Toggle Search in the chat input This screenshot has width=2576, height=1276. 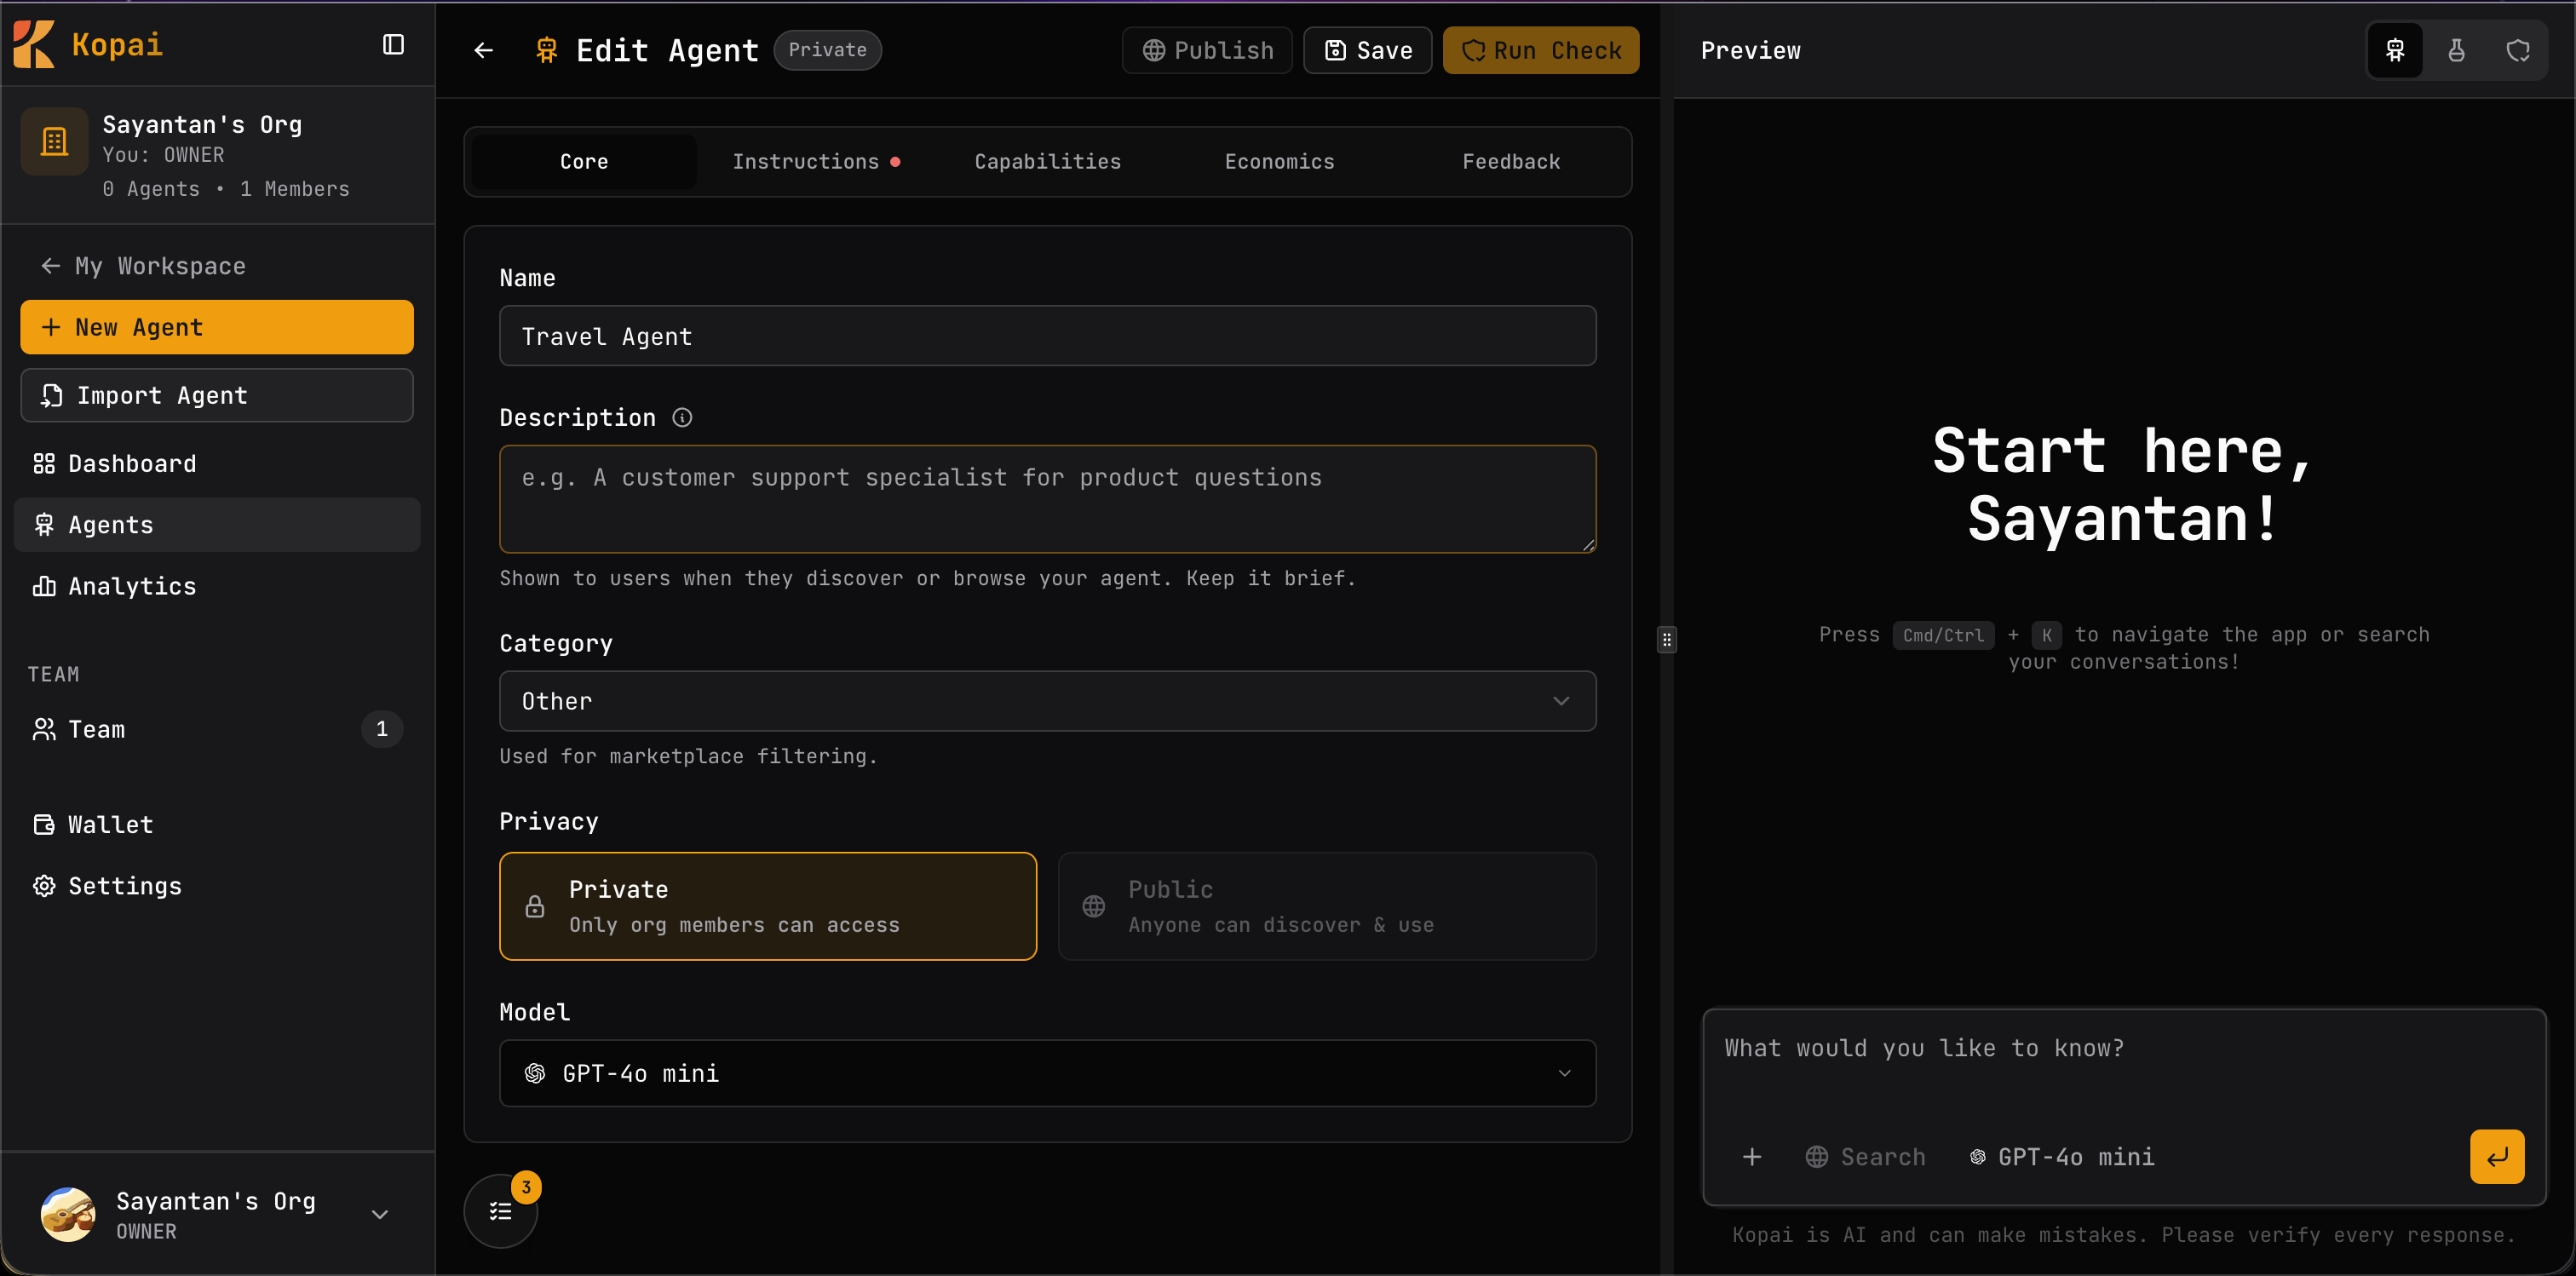pos(1865,1157)
